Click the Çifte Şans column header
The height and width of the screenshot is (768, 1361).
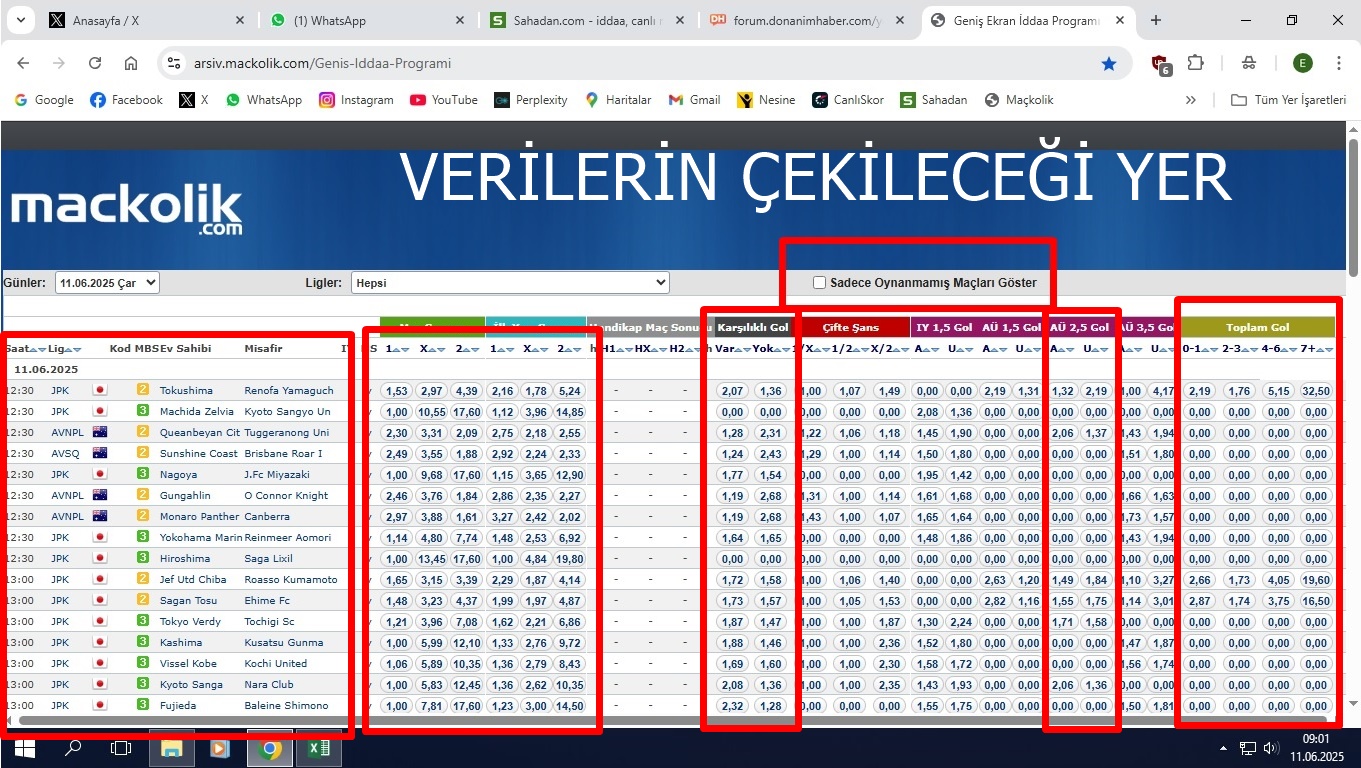pyautogui.click(x=851, y=327)
